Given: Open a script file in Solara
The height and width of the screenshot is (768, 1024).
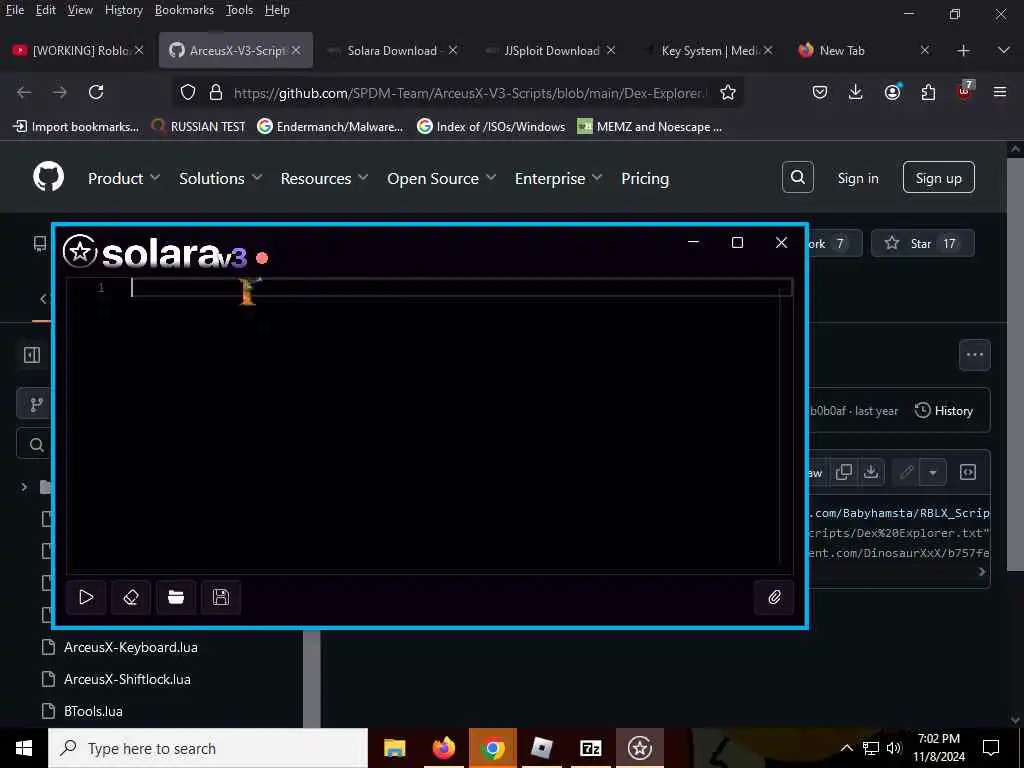Looking at the screenshot, I should click(x=176, y=597).
